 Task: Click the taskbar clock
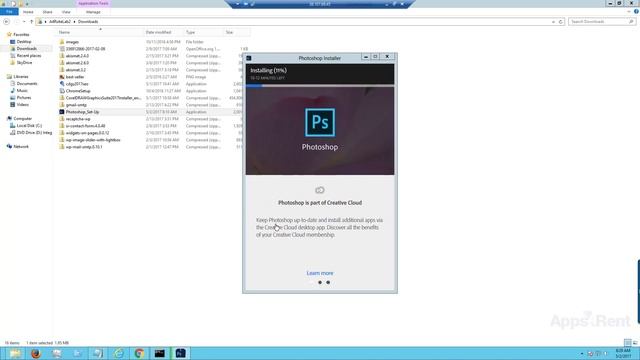[x=623, y=353]
